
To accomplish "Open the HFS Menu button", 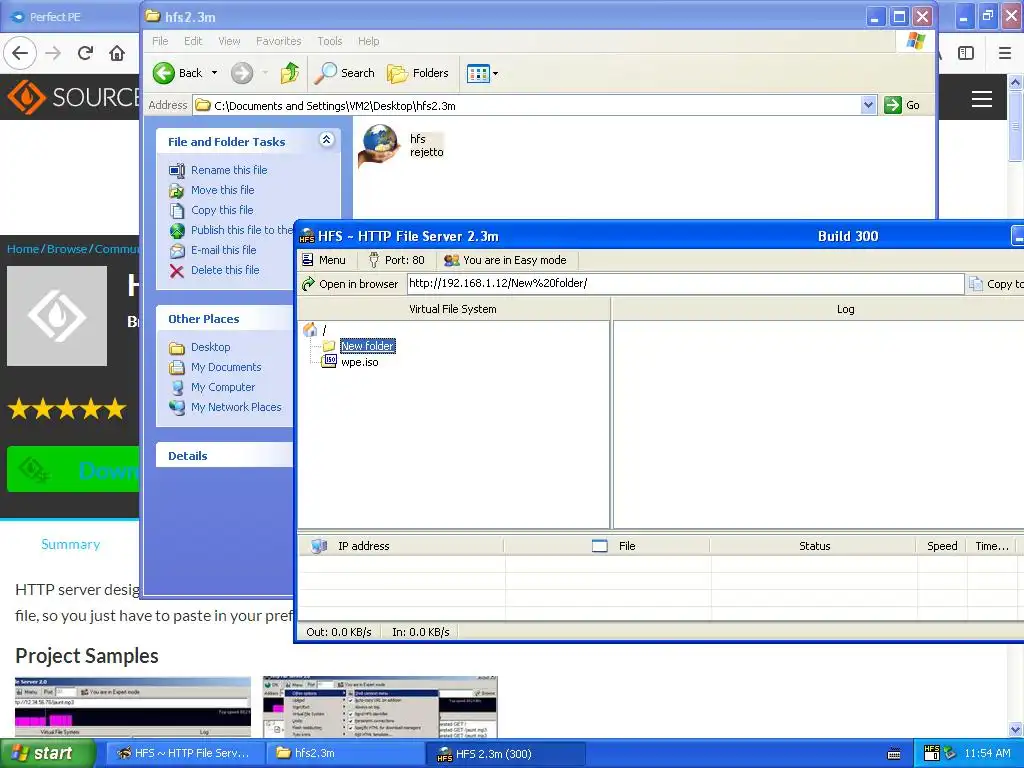I will point(324,260).
